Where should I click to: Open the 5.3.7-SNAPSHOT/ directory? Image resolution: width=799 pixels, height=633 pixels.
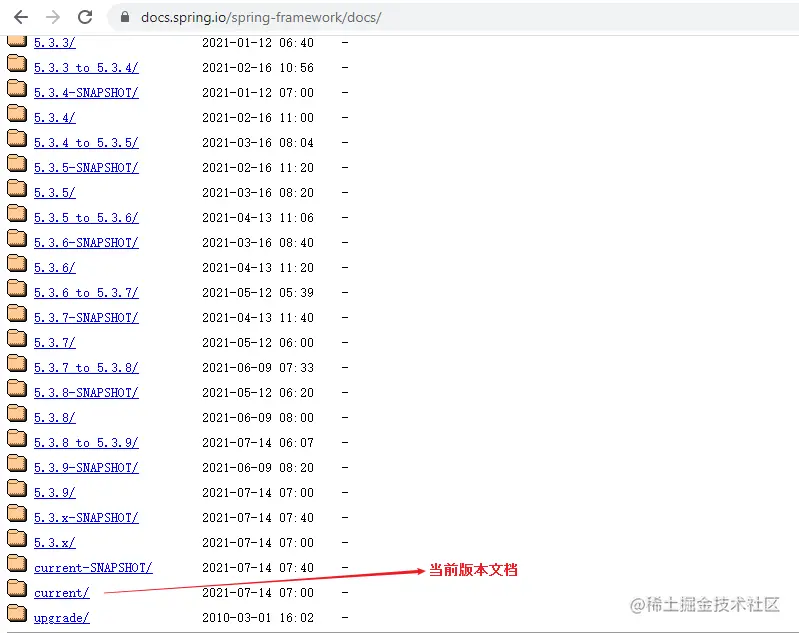point(86,318)
